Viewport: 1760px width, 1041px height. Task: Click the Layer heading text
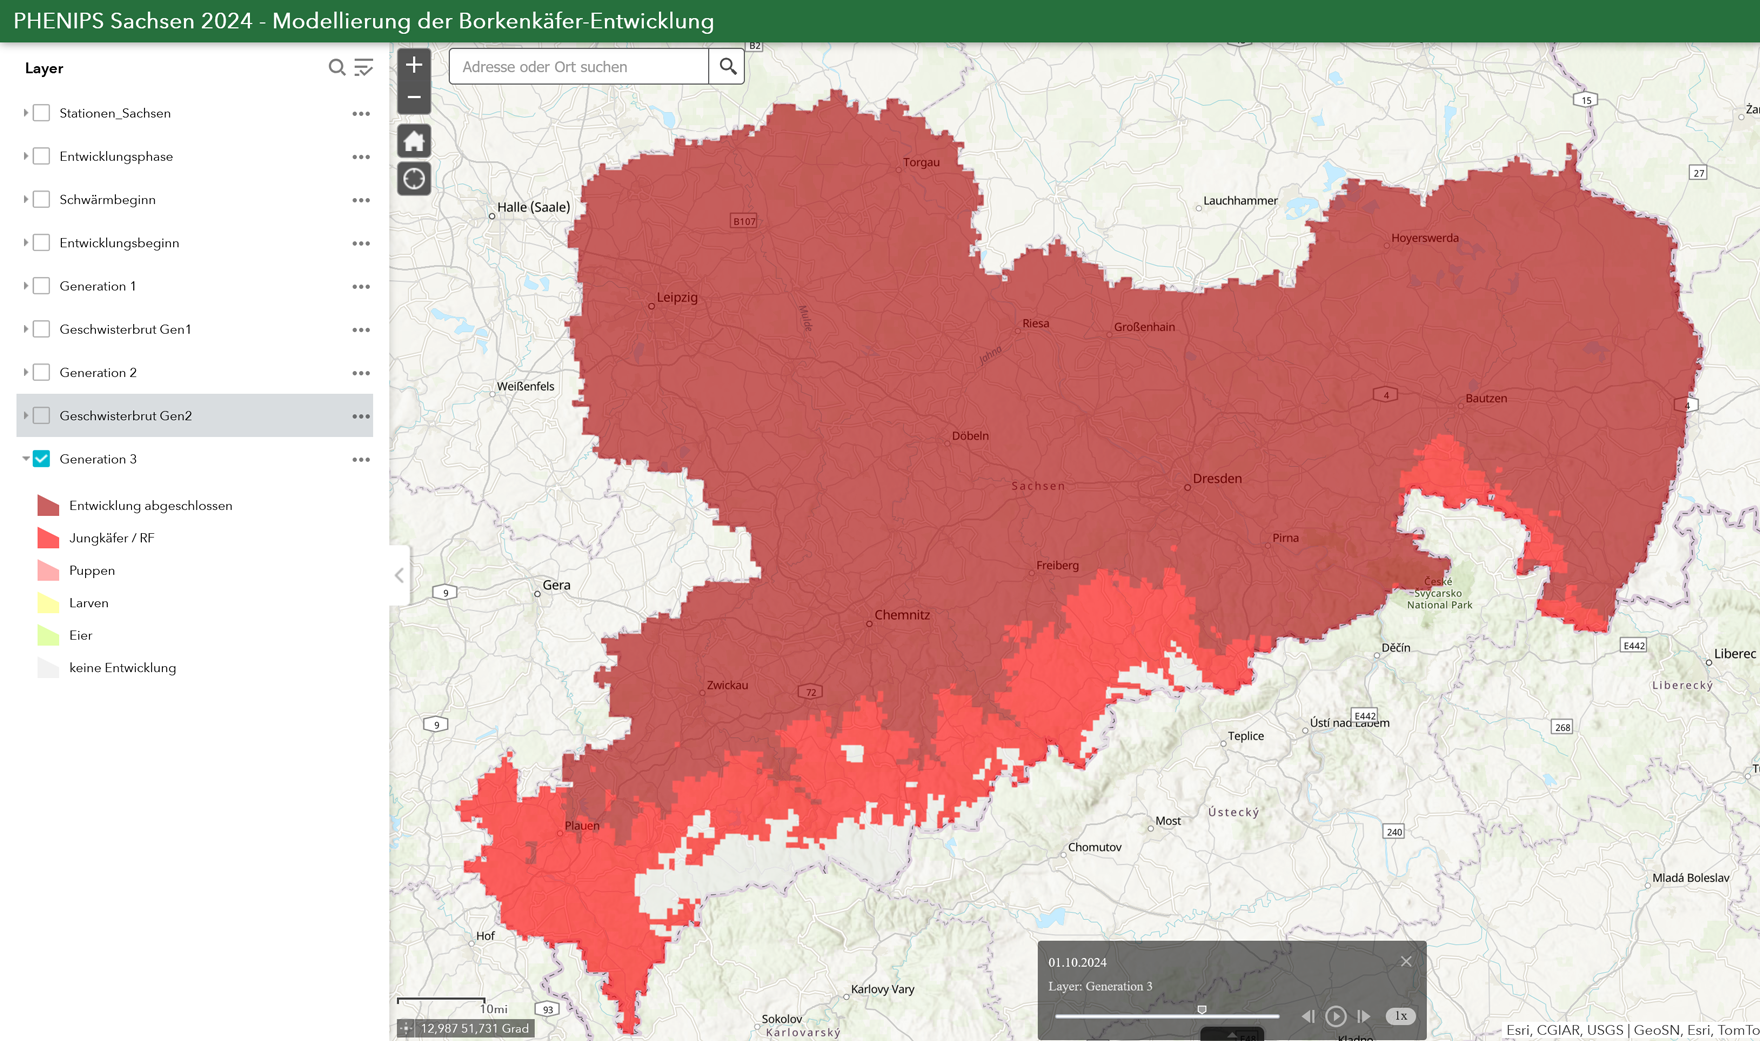pos(44,68)
